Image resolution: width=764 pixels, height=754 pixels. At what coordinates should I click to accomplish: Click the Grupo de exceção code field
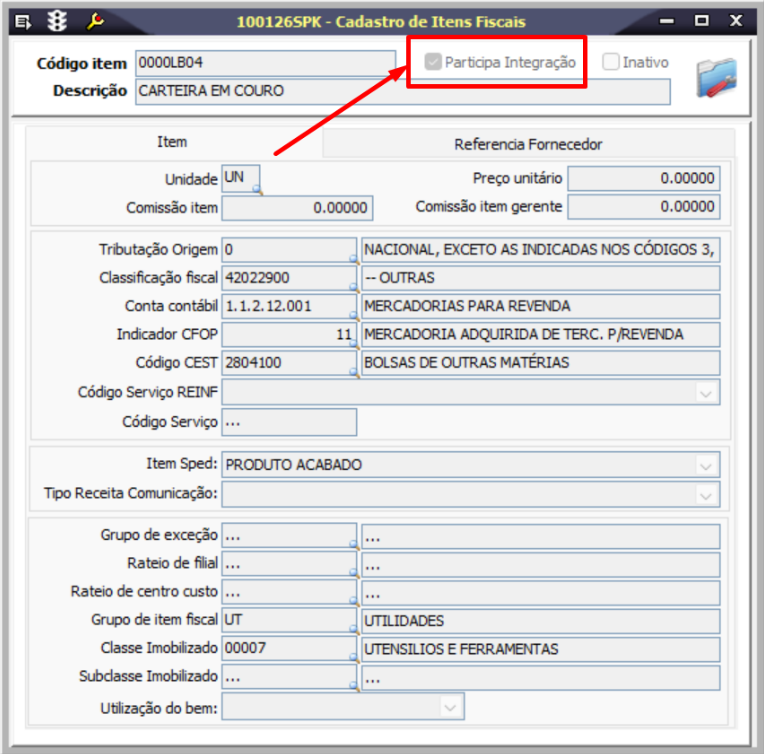289,536
